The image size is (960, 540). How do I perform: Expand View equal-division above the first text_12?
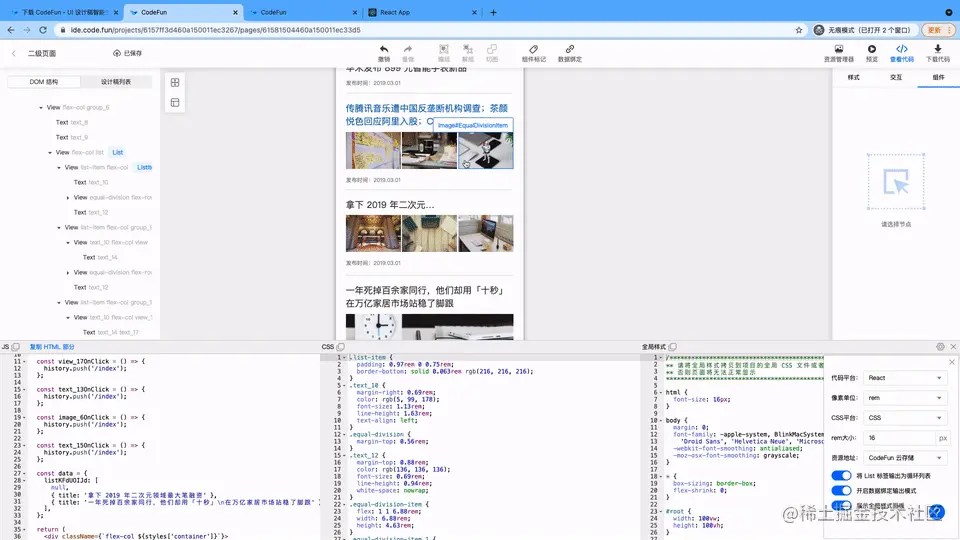point(68,198)
